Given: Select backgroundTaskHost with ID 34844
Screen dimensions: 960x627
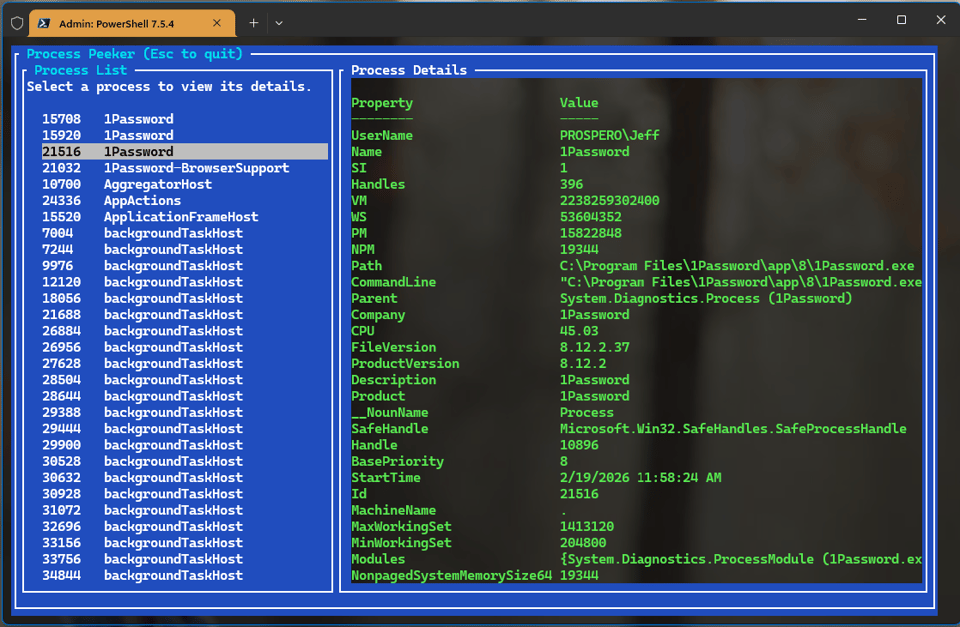Looking at the screenshot, I should tap(172, 575).
